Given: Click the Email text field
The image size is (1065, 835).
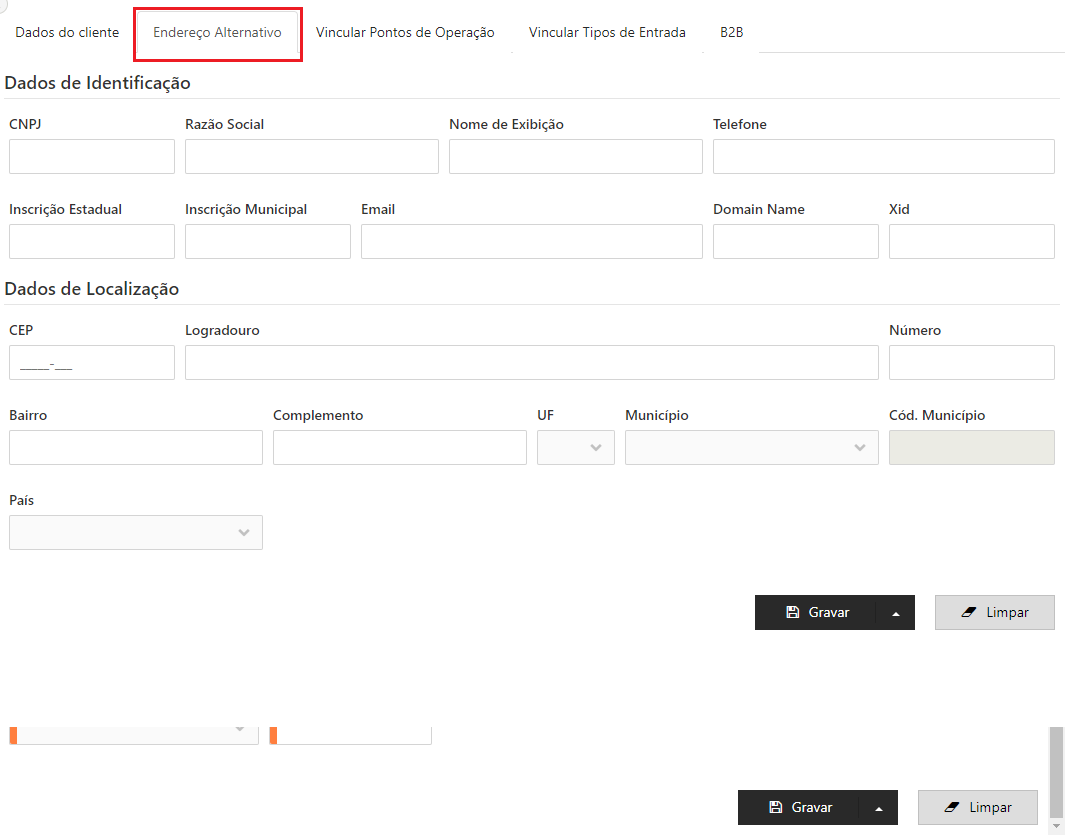Looking at the screenshot, I should [x=531, y=242].
